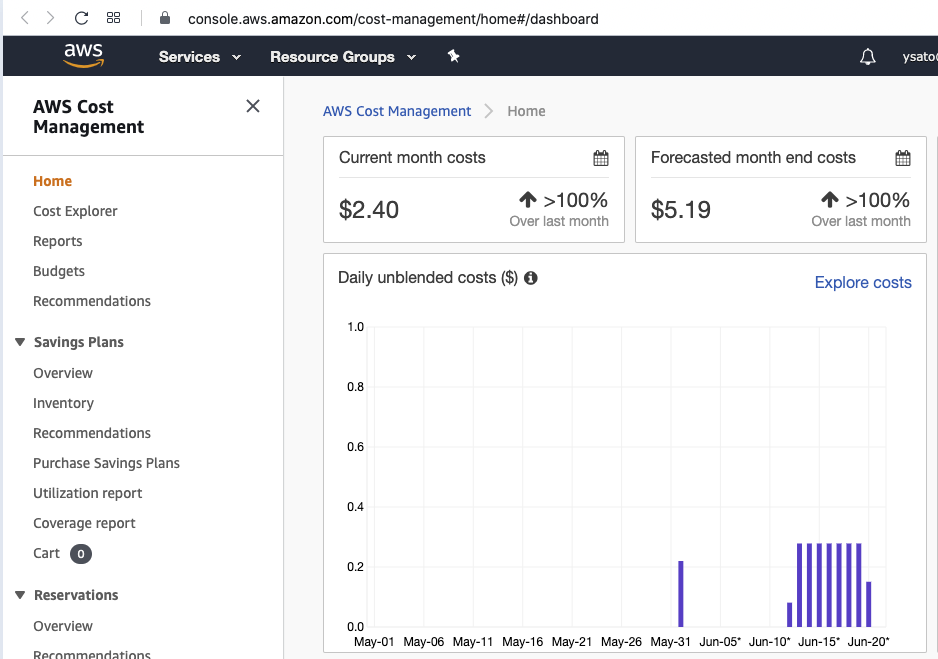Open the notifications bell
The height and width of the screenshot is (659, 938).
pos(867,57)
